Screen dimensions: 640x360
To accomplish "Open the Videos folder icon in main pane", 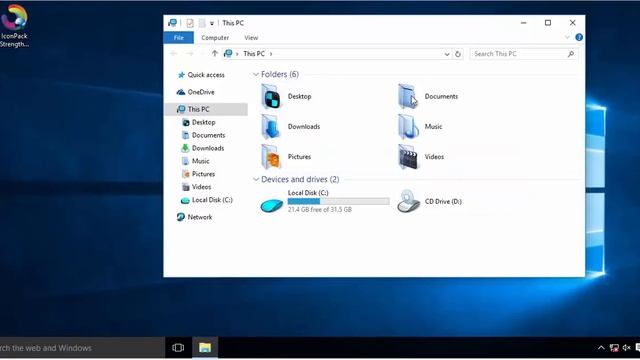I will pyautogui.click(x=408, y=157).
